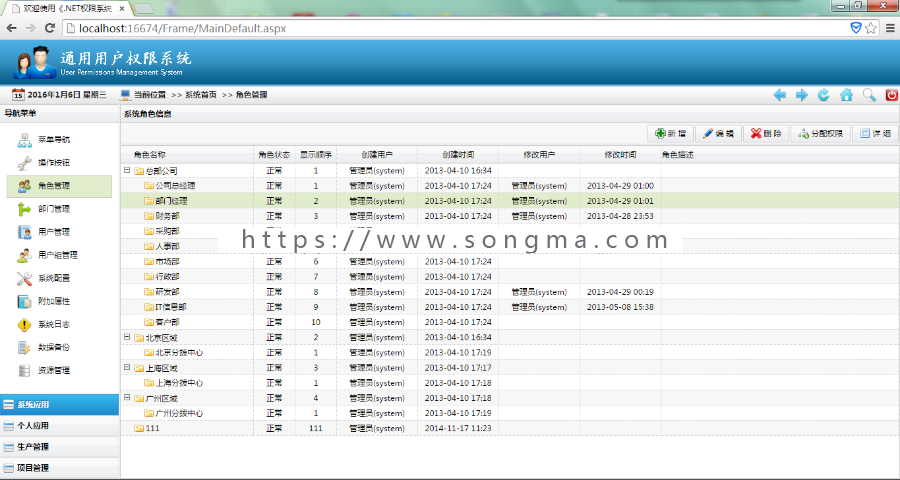The height and width of the screenshot is (480, 900).
Task: Select the 行政部 role row
Action: coord(510,277)
